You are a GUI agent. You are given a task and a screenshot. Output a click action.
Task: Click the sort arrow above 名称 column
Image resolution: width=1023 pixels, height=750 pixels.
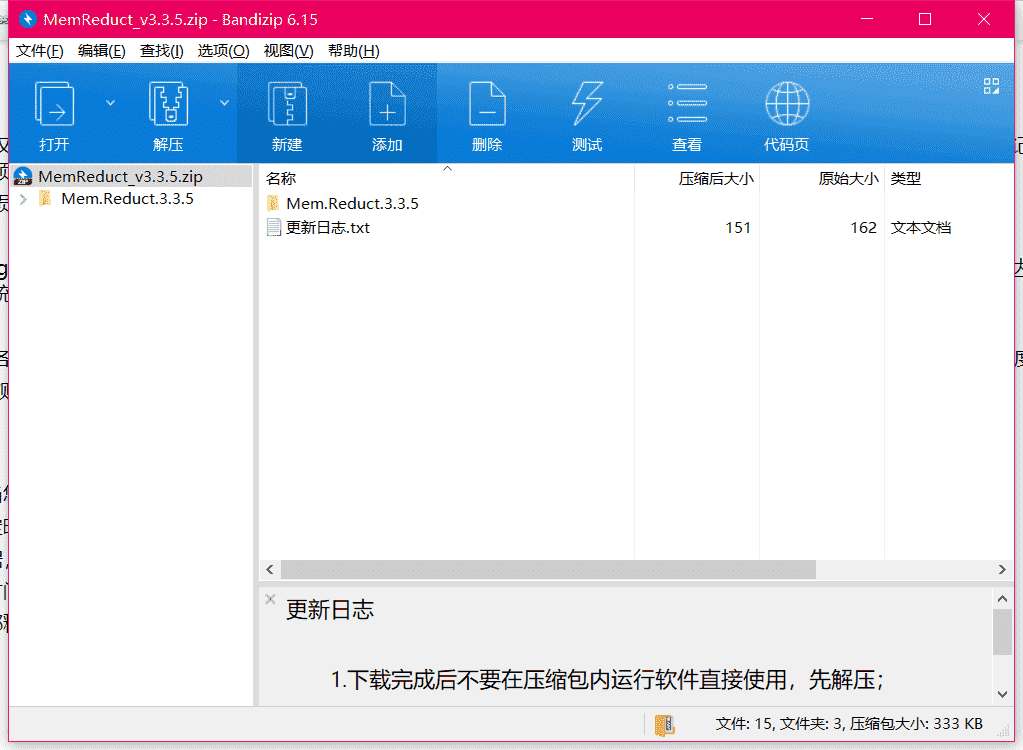click(448, 169)
